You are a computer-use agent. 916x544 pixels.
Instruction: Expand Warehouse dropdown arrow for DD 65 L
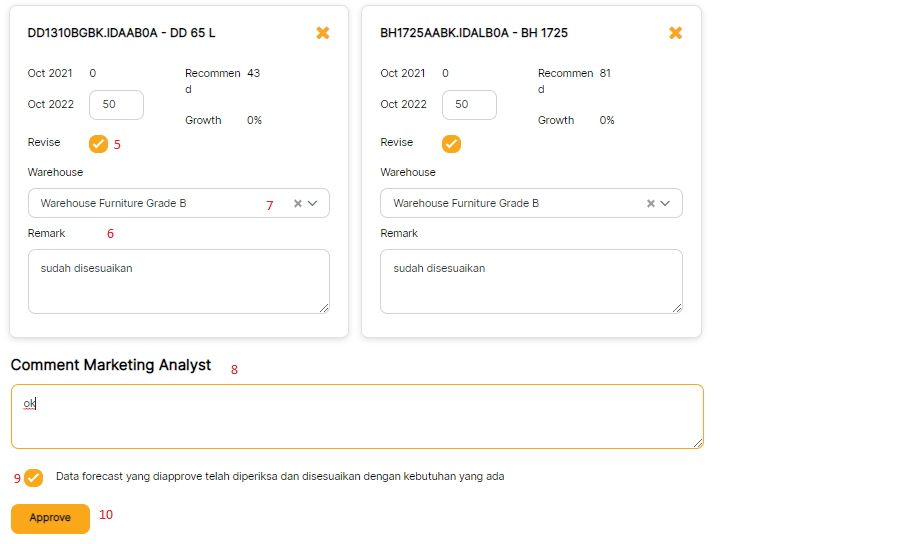click(x=313, y=204)
